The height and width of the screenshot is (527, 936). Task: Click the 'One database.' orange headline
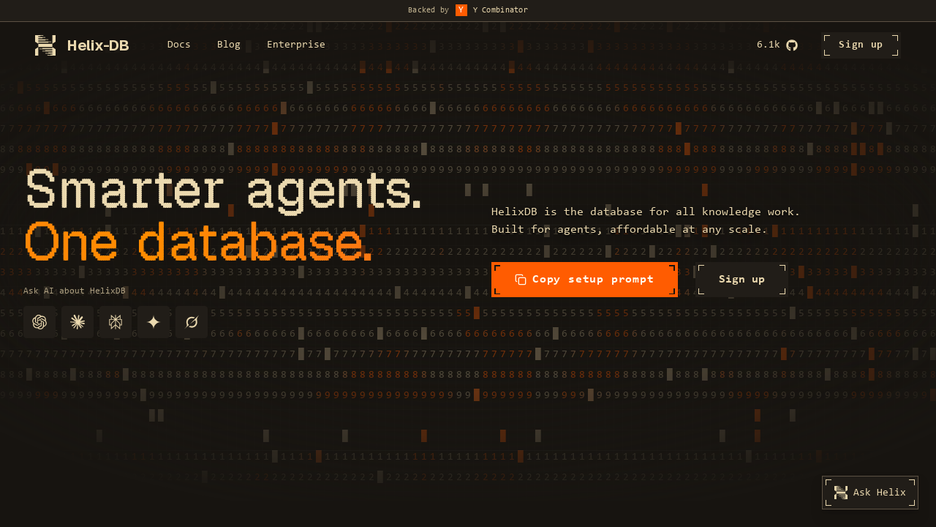[x=198, y=242]
